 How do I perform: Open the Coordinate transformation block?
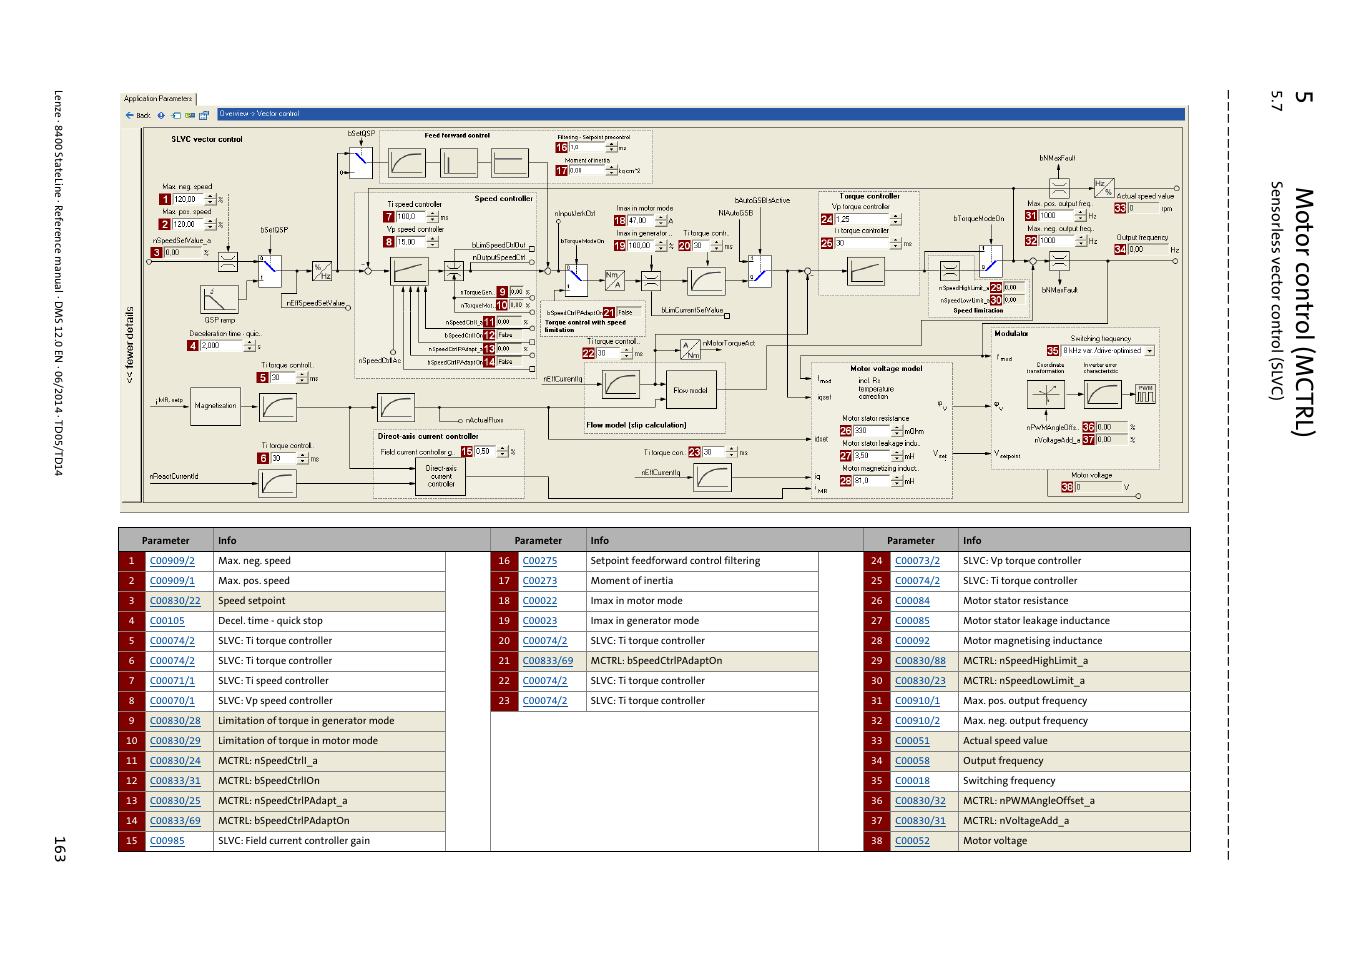click(x=1045, y=394)
